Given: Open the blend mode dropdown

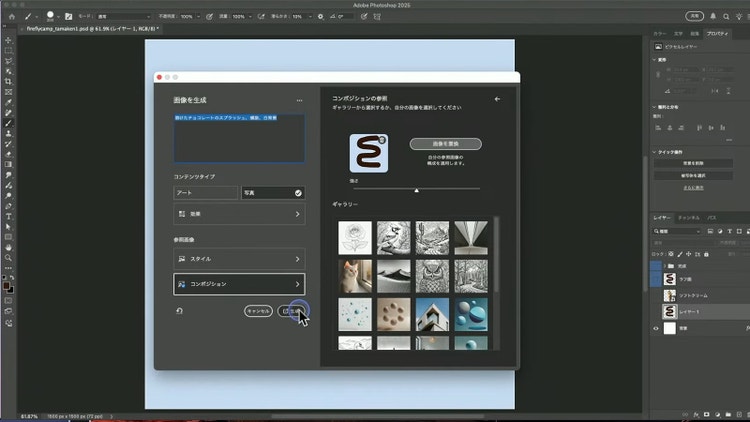Looking at the screenshot, I should 123,16.
